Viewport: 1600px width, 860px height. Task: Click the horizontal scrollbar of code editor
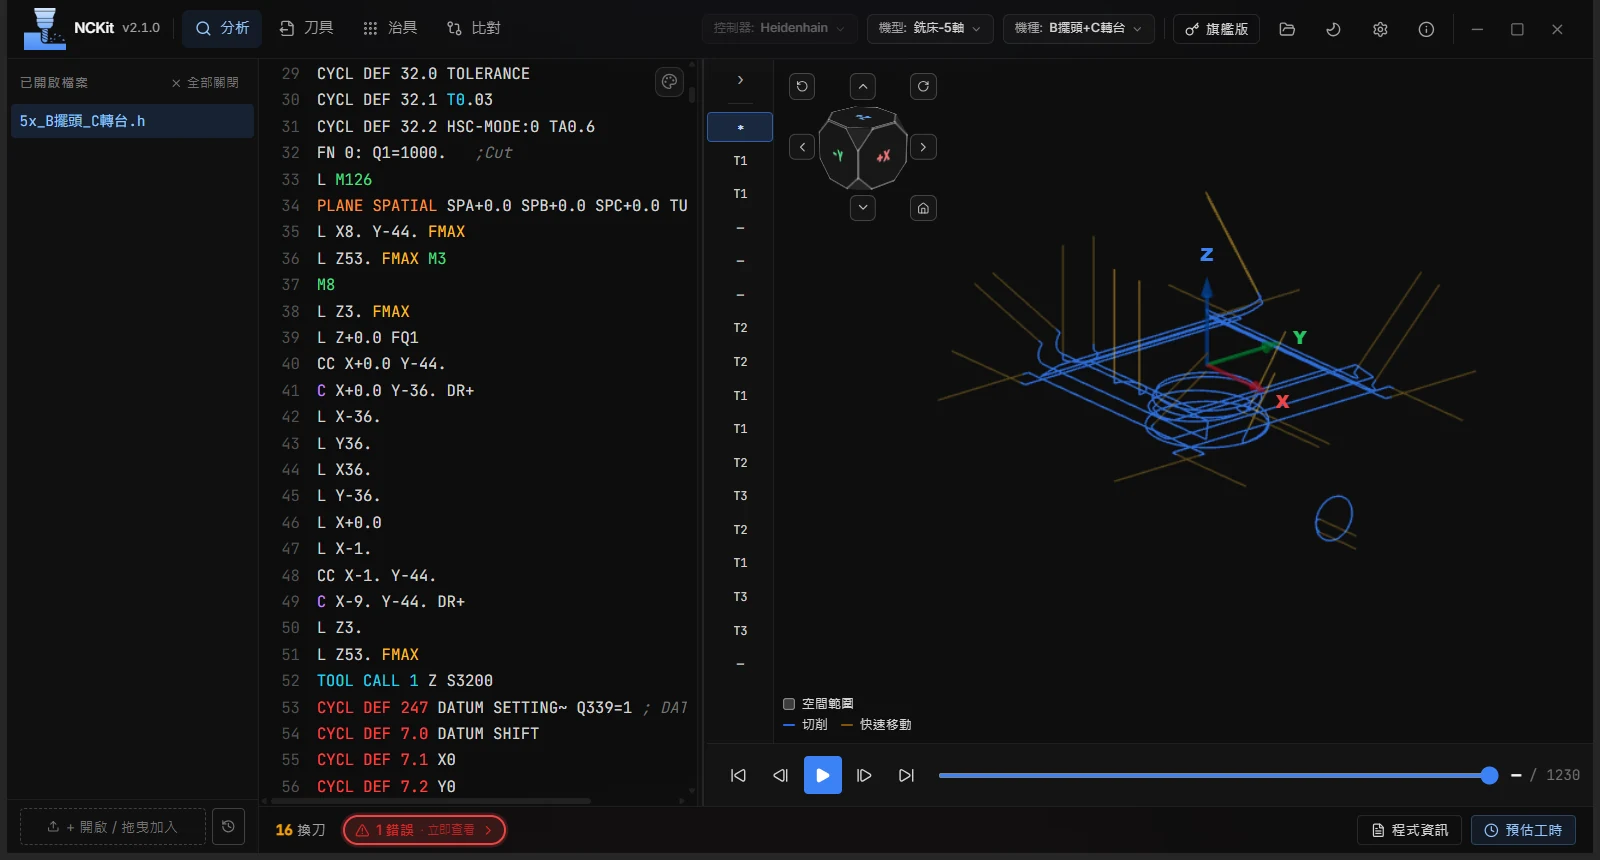click(x=430, y=801)
